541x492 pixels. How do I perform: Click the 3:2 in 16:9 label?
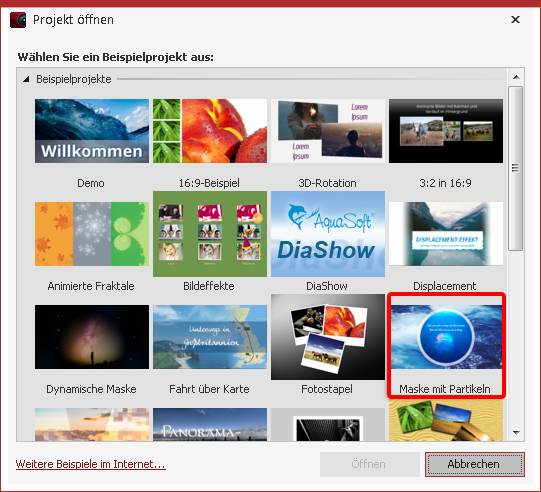coord(445,183)
